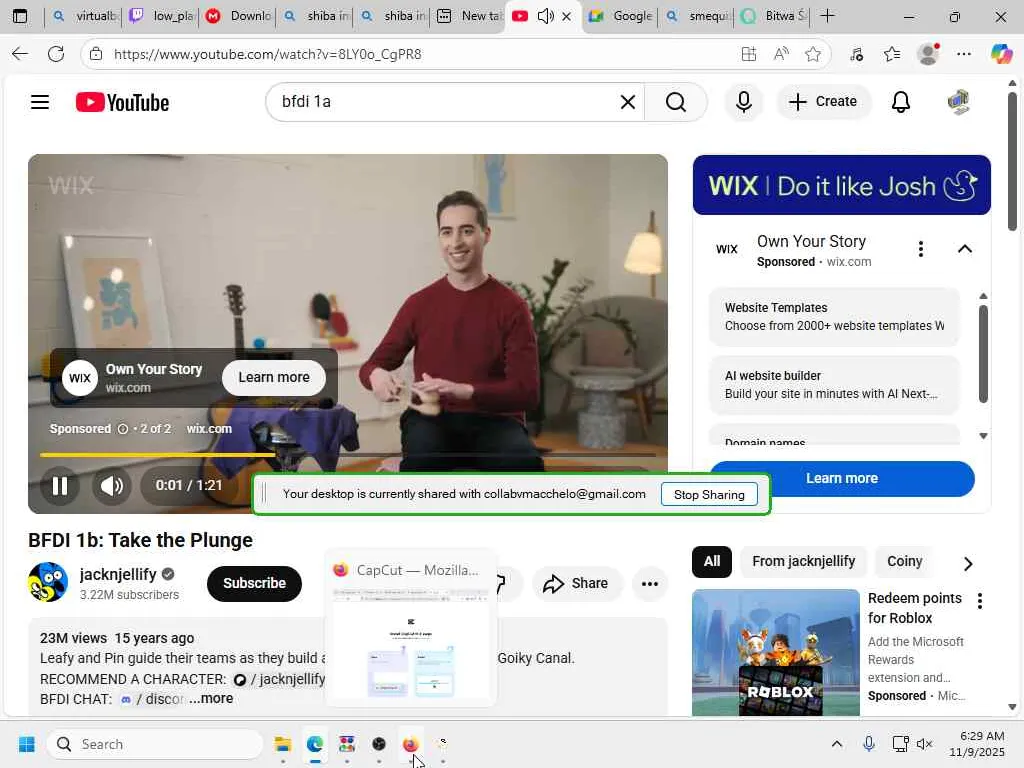
Task: Subscribe to jacknjellify
Action: point(255,583)
